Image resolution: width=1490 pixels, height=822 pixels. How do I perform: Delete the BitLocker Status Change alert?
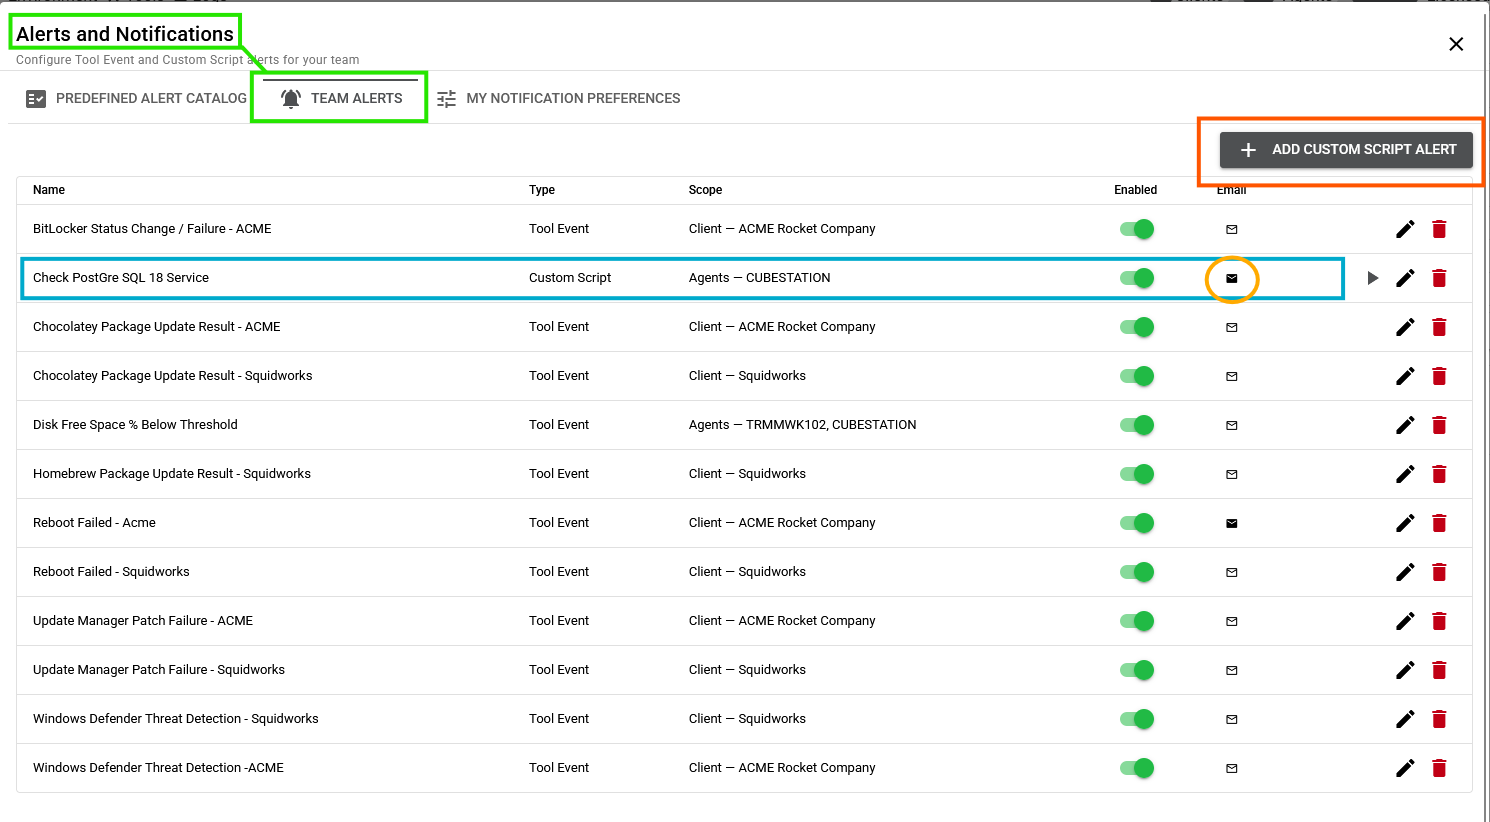(1439, 229)
